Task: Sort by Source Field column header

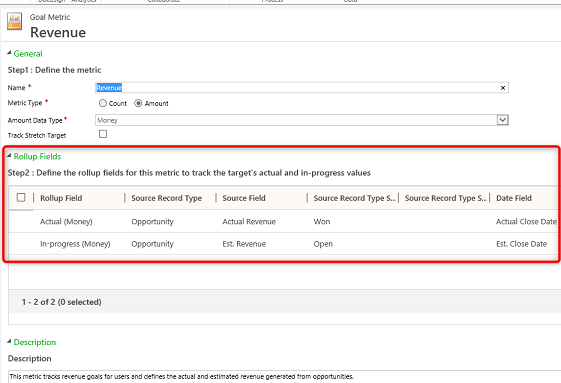Action: coord(244,198)
